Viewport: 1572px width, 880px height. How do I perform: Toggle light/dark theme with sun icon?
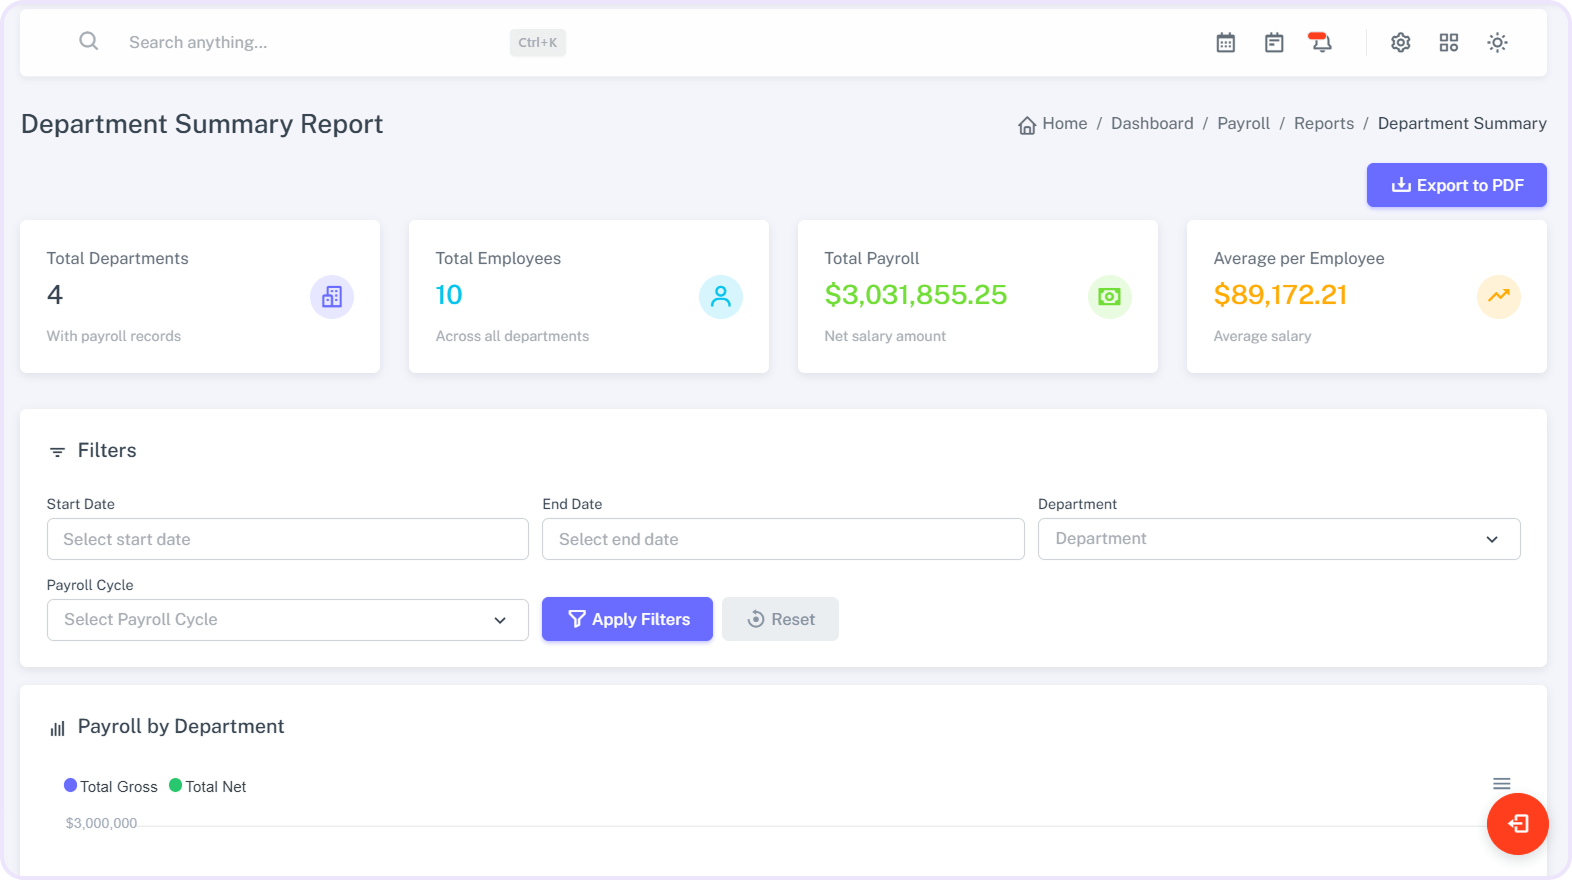(x=1496, y=43)
